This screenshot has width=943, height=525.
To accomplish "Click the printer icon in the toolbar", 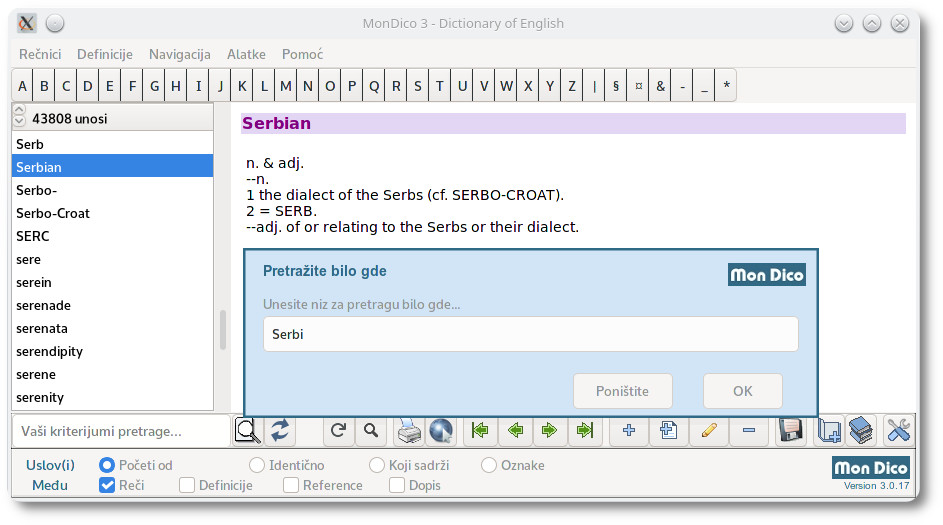I will pyautogui.click(x=410, y=431).
